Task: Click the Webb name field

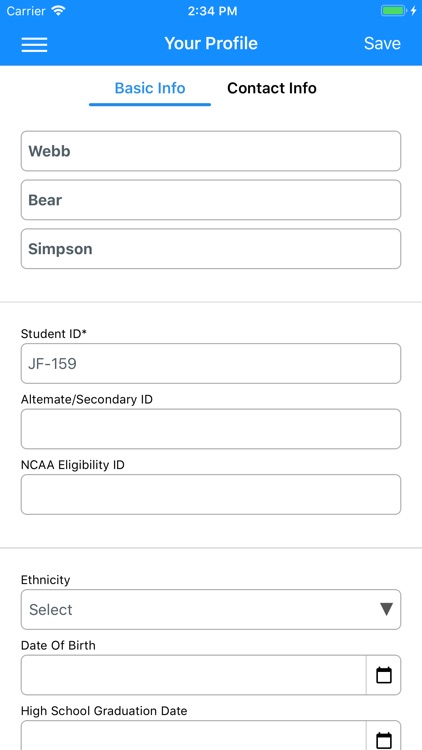Action: (x=211, y=151)
